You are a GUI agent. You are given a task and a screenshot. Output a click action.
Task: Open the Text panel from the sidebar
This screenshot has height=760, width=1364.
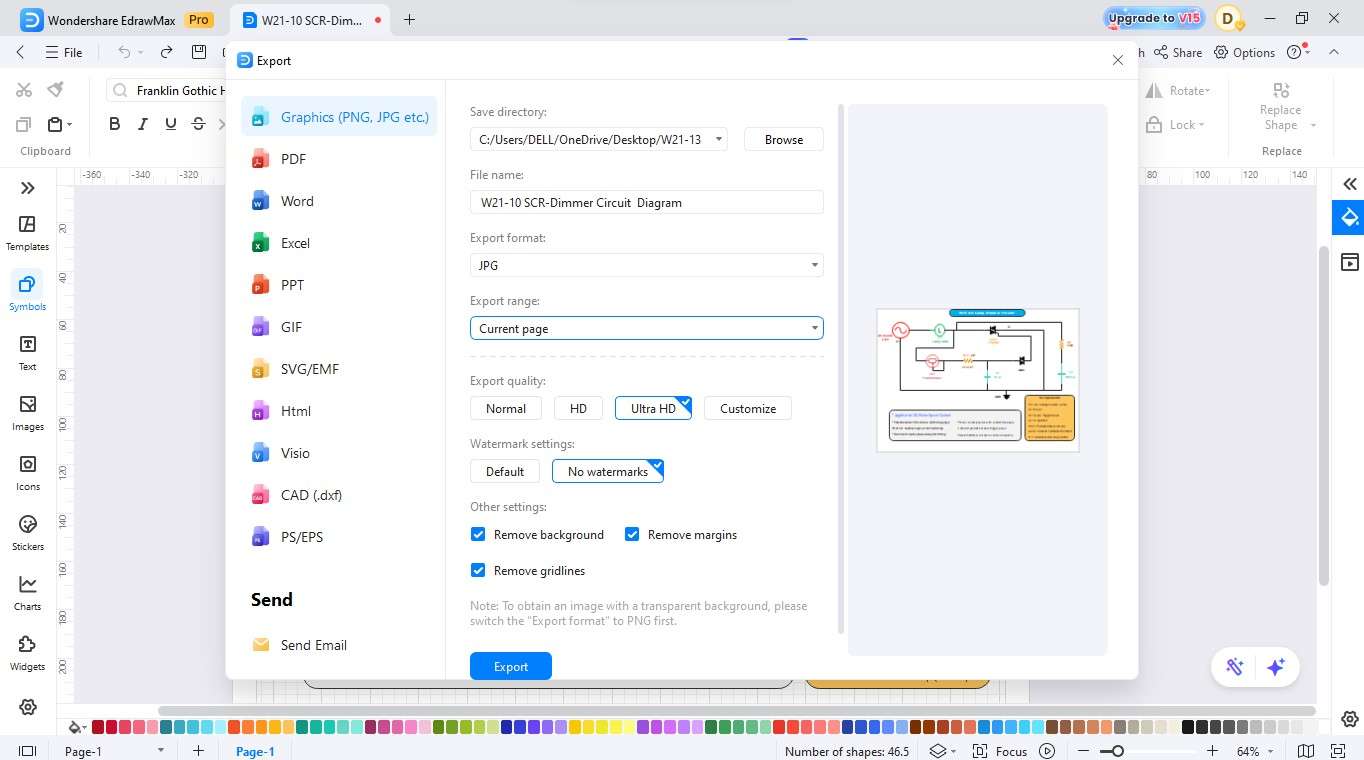click(27, 352)
